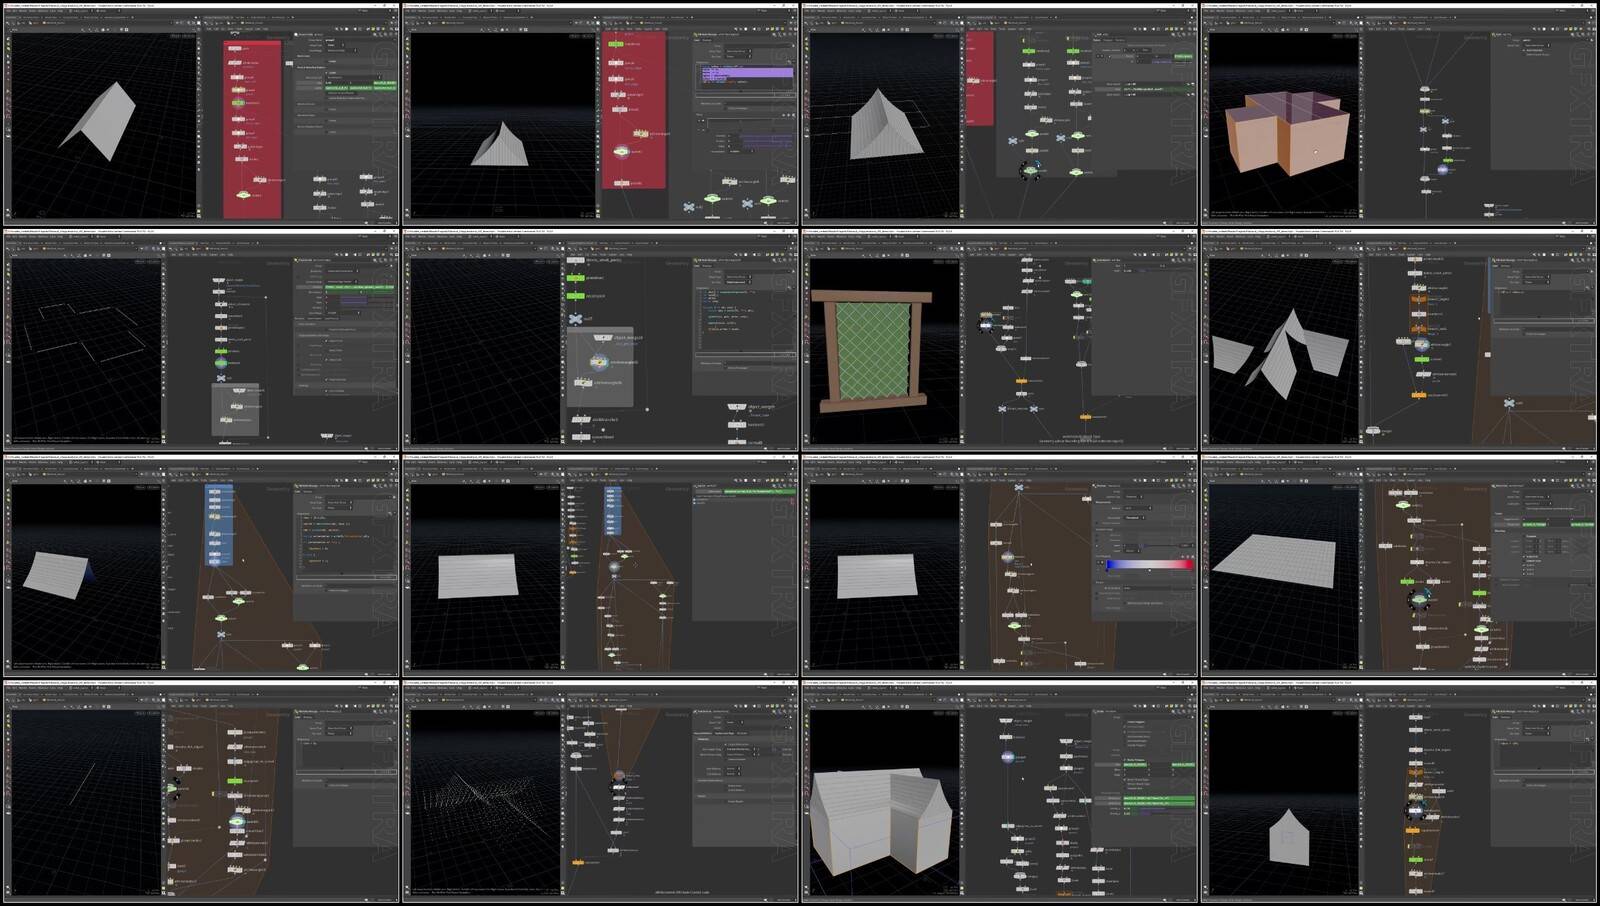This screenshot has height=906, width=1600.
Task: Select the ring-highlighted node in small house screenshot
Action: pos(1415,808)
